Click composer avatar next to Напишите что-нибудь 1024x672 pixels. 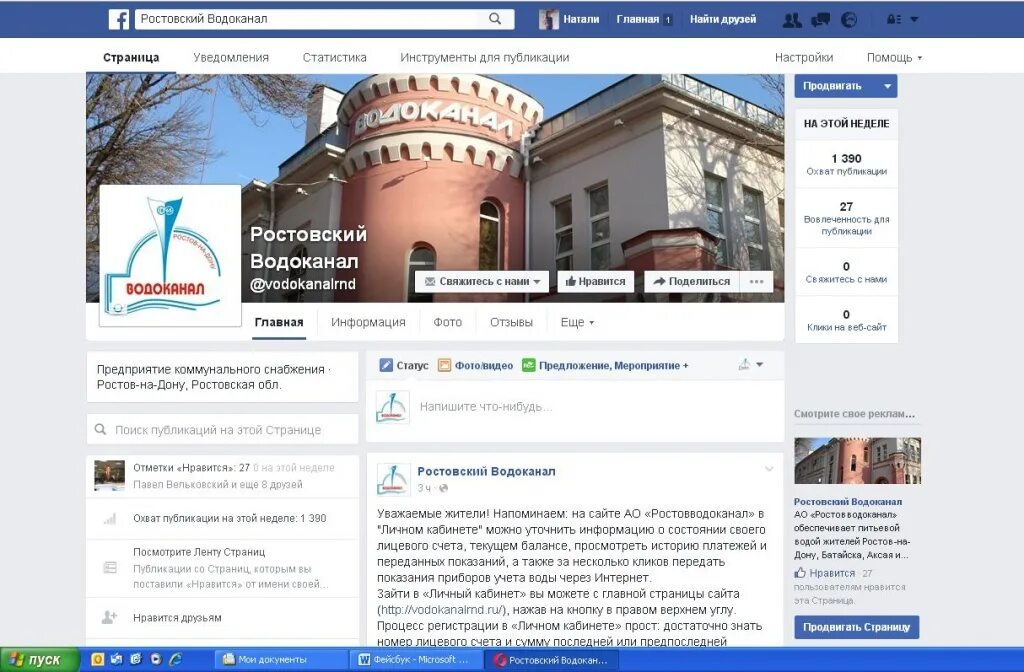click(392, 407)
